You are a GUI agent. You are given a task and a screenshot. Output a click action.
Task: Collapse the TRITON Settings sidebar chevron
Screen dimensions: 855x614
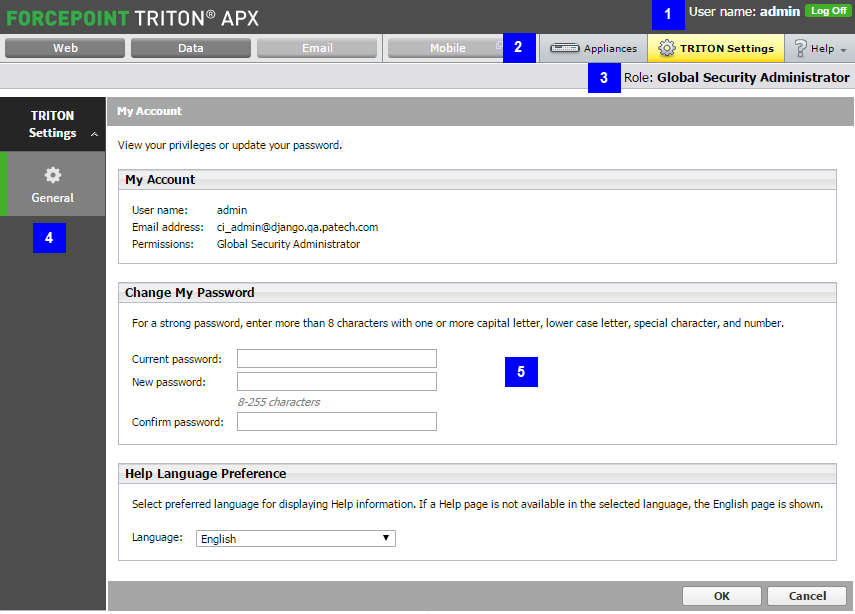coord(94,134)
